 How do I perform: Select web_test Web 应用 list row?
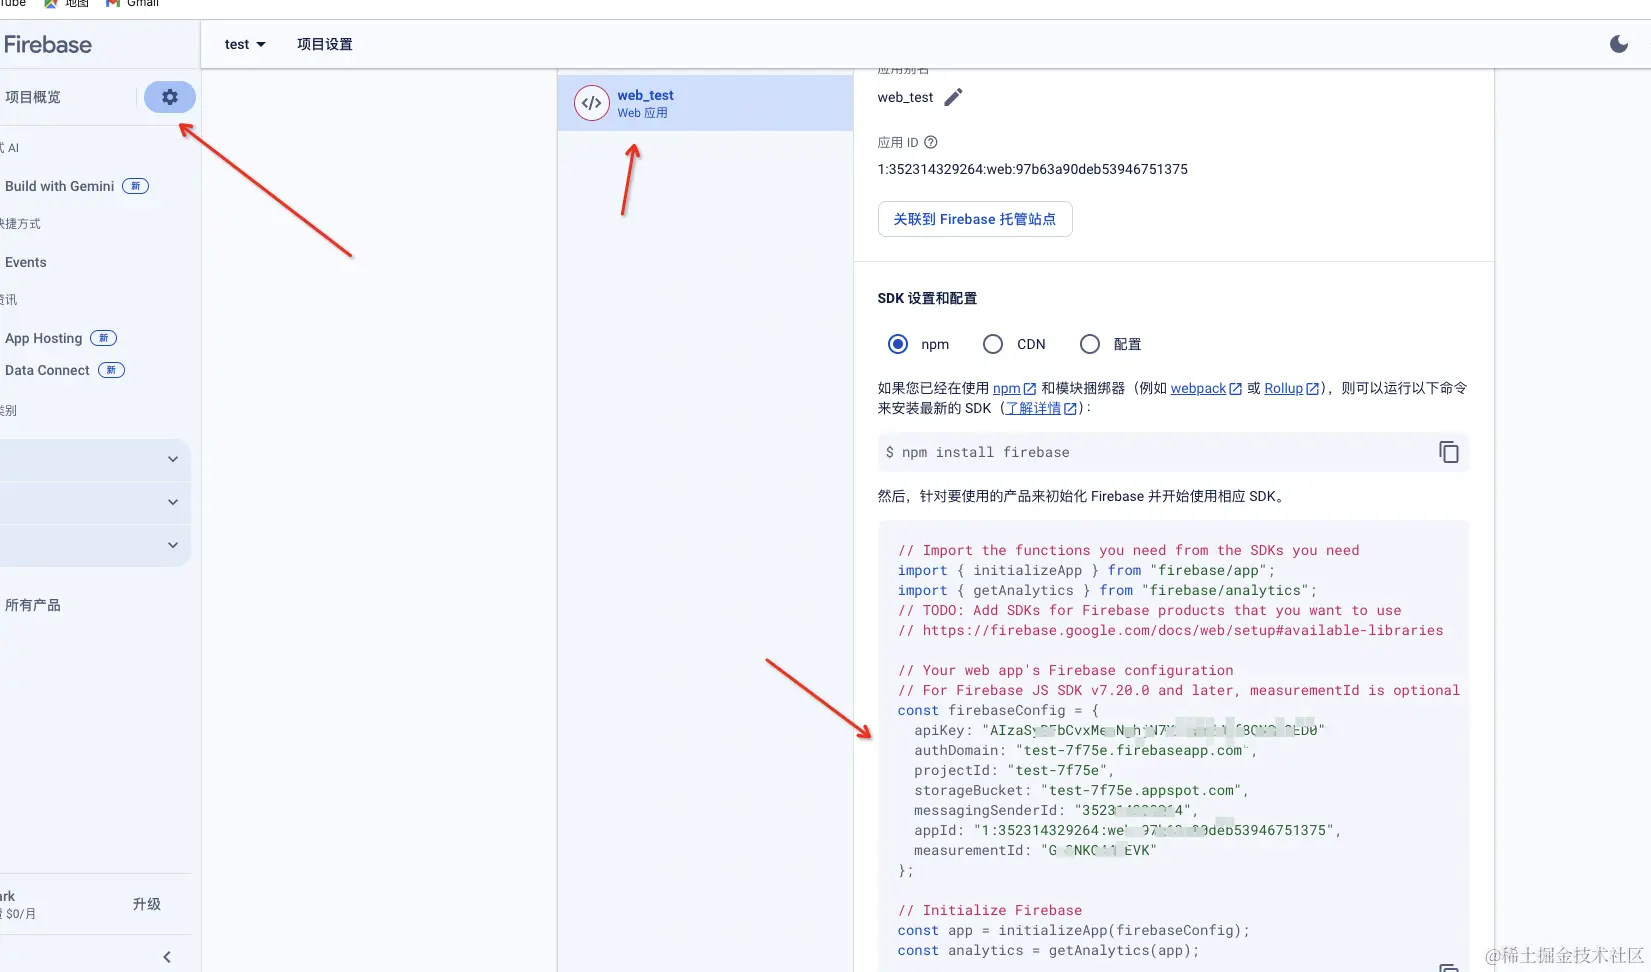tap(705, 103)
